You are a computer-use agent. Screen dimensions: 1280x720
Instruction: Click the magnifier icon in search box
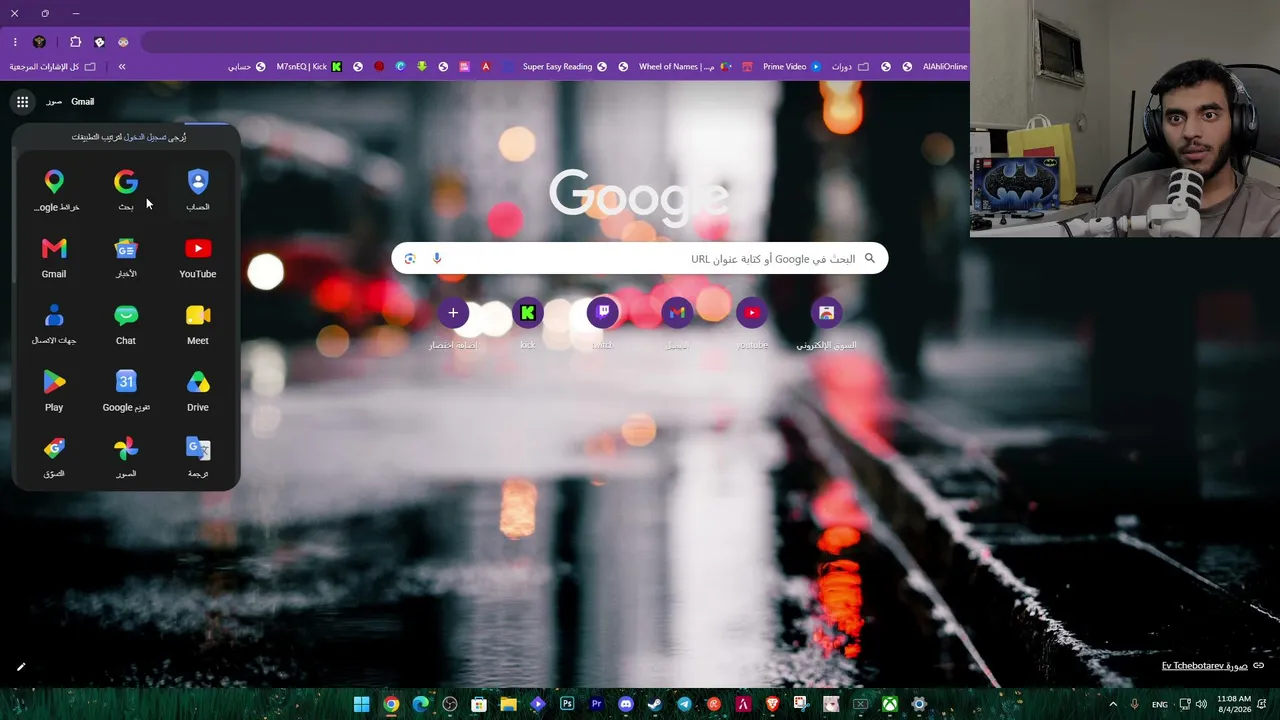click(869, 258)
